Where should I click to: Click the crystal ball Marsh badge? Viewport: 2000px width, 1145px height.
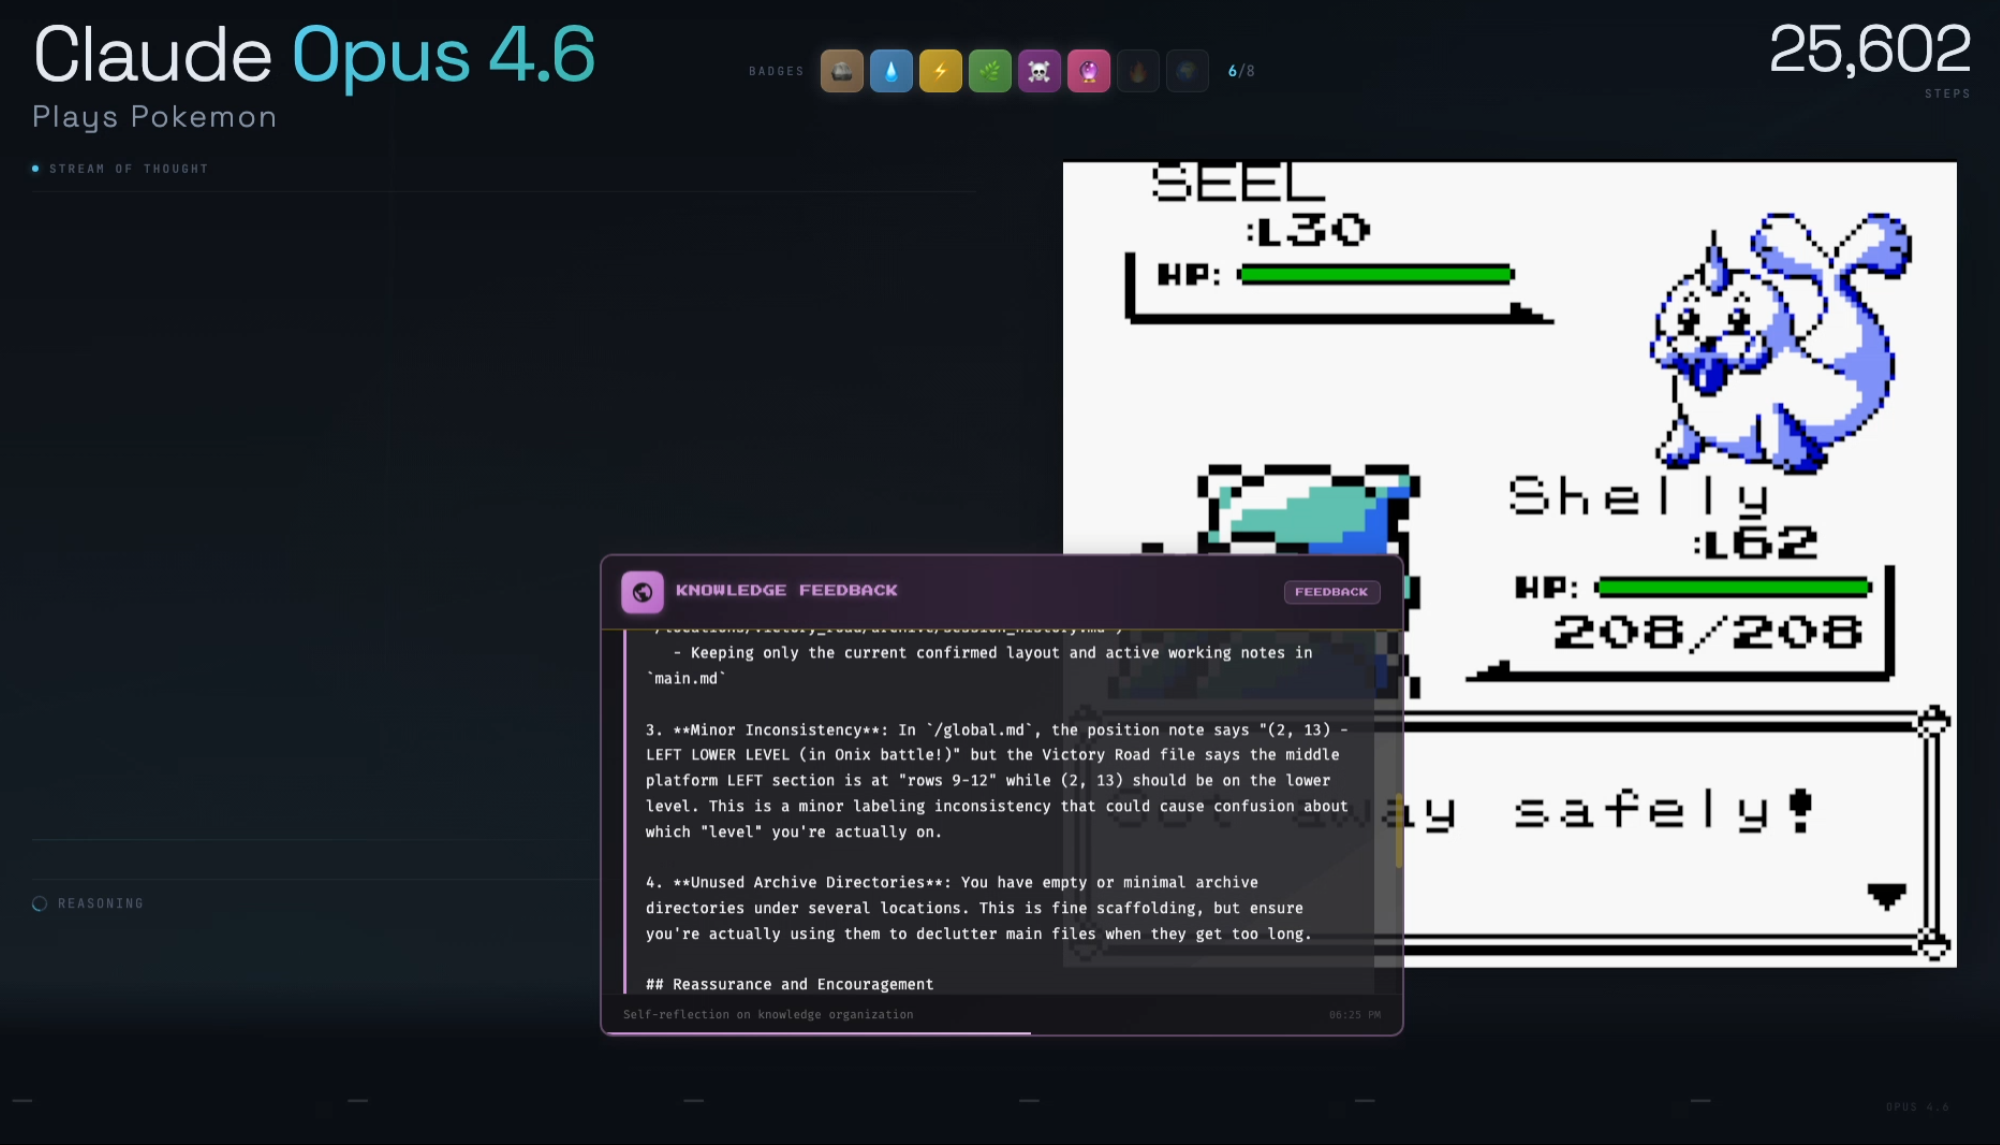pyautogui.click(x=1088, y=71)
